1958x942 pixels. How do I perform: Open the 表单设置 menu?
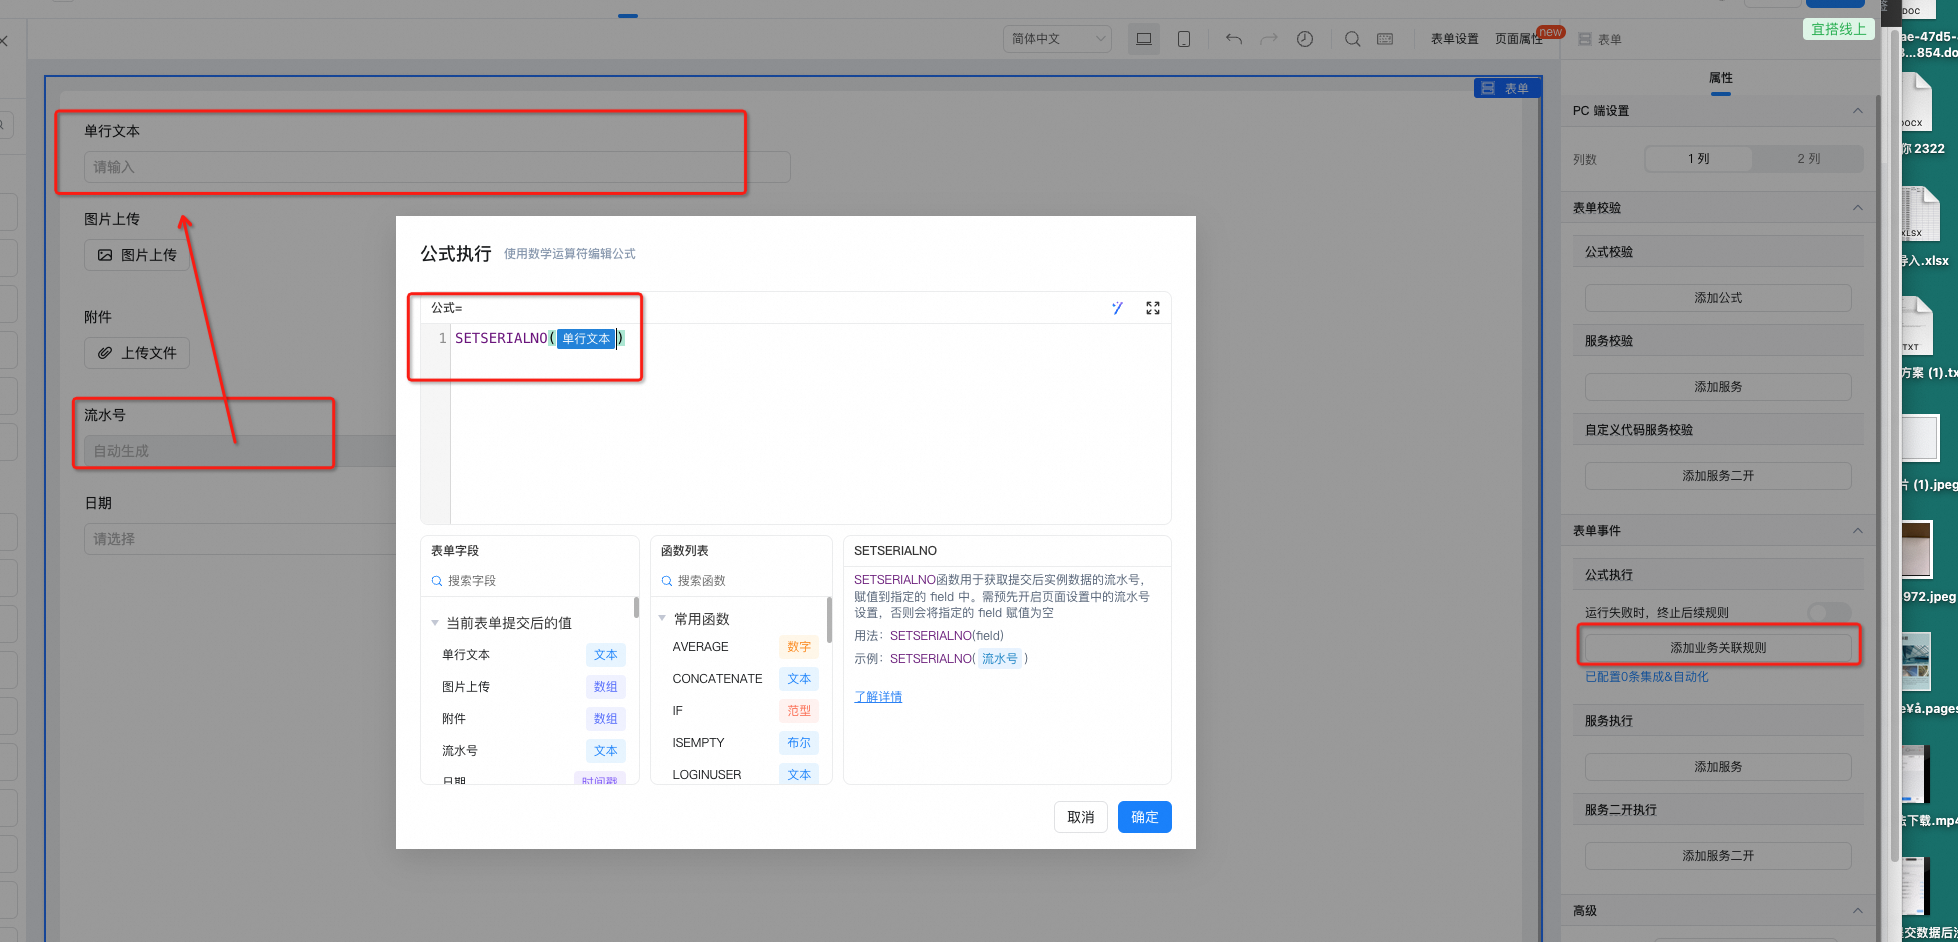tap(1454, 39)
